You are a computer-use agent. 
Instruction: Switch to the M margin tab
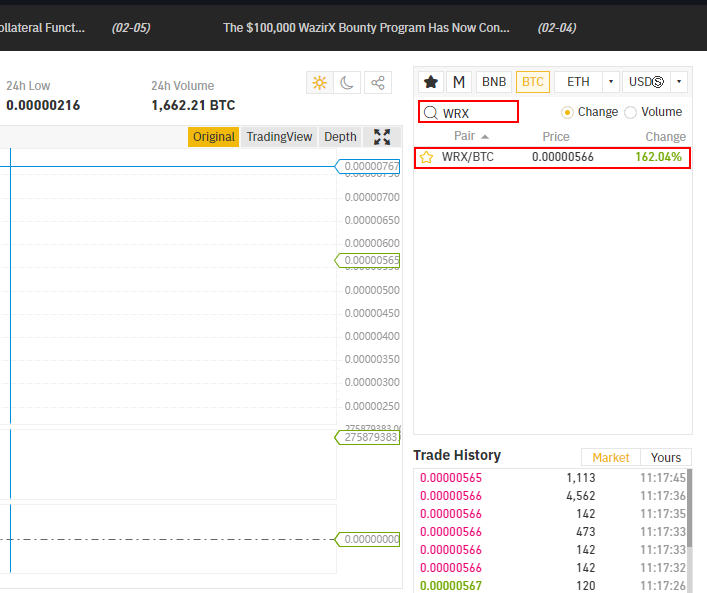[x=459, y=82]
